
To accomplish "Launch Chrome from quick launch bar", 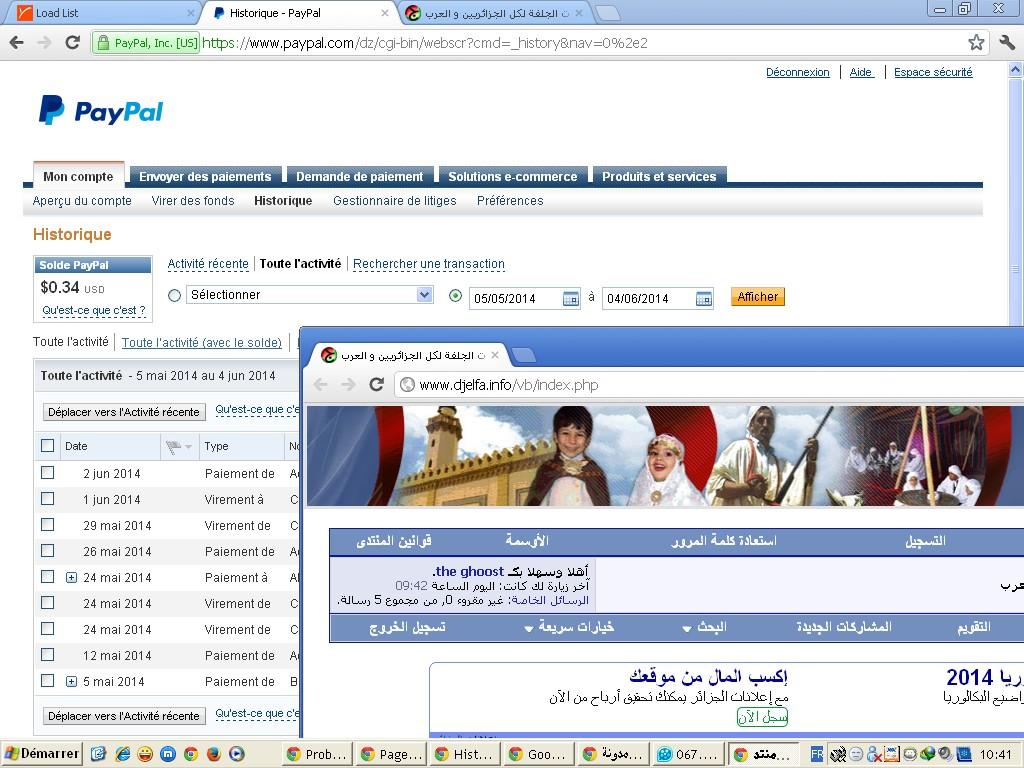I will point(191,754).
